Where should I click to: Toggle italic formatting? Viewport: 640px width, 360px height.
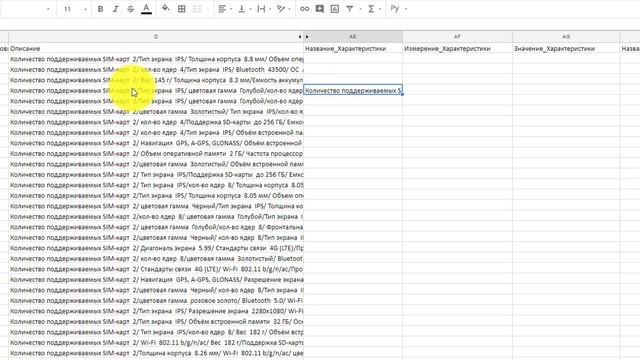(x=116, y=9)
